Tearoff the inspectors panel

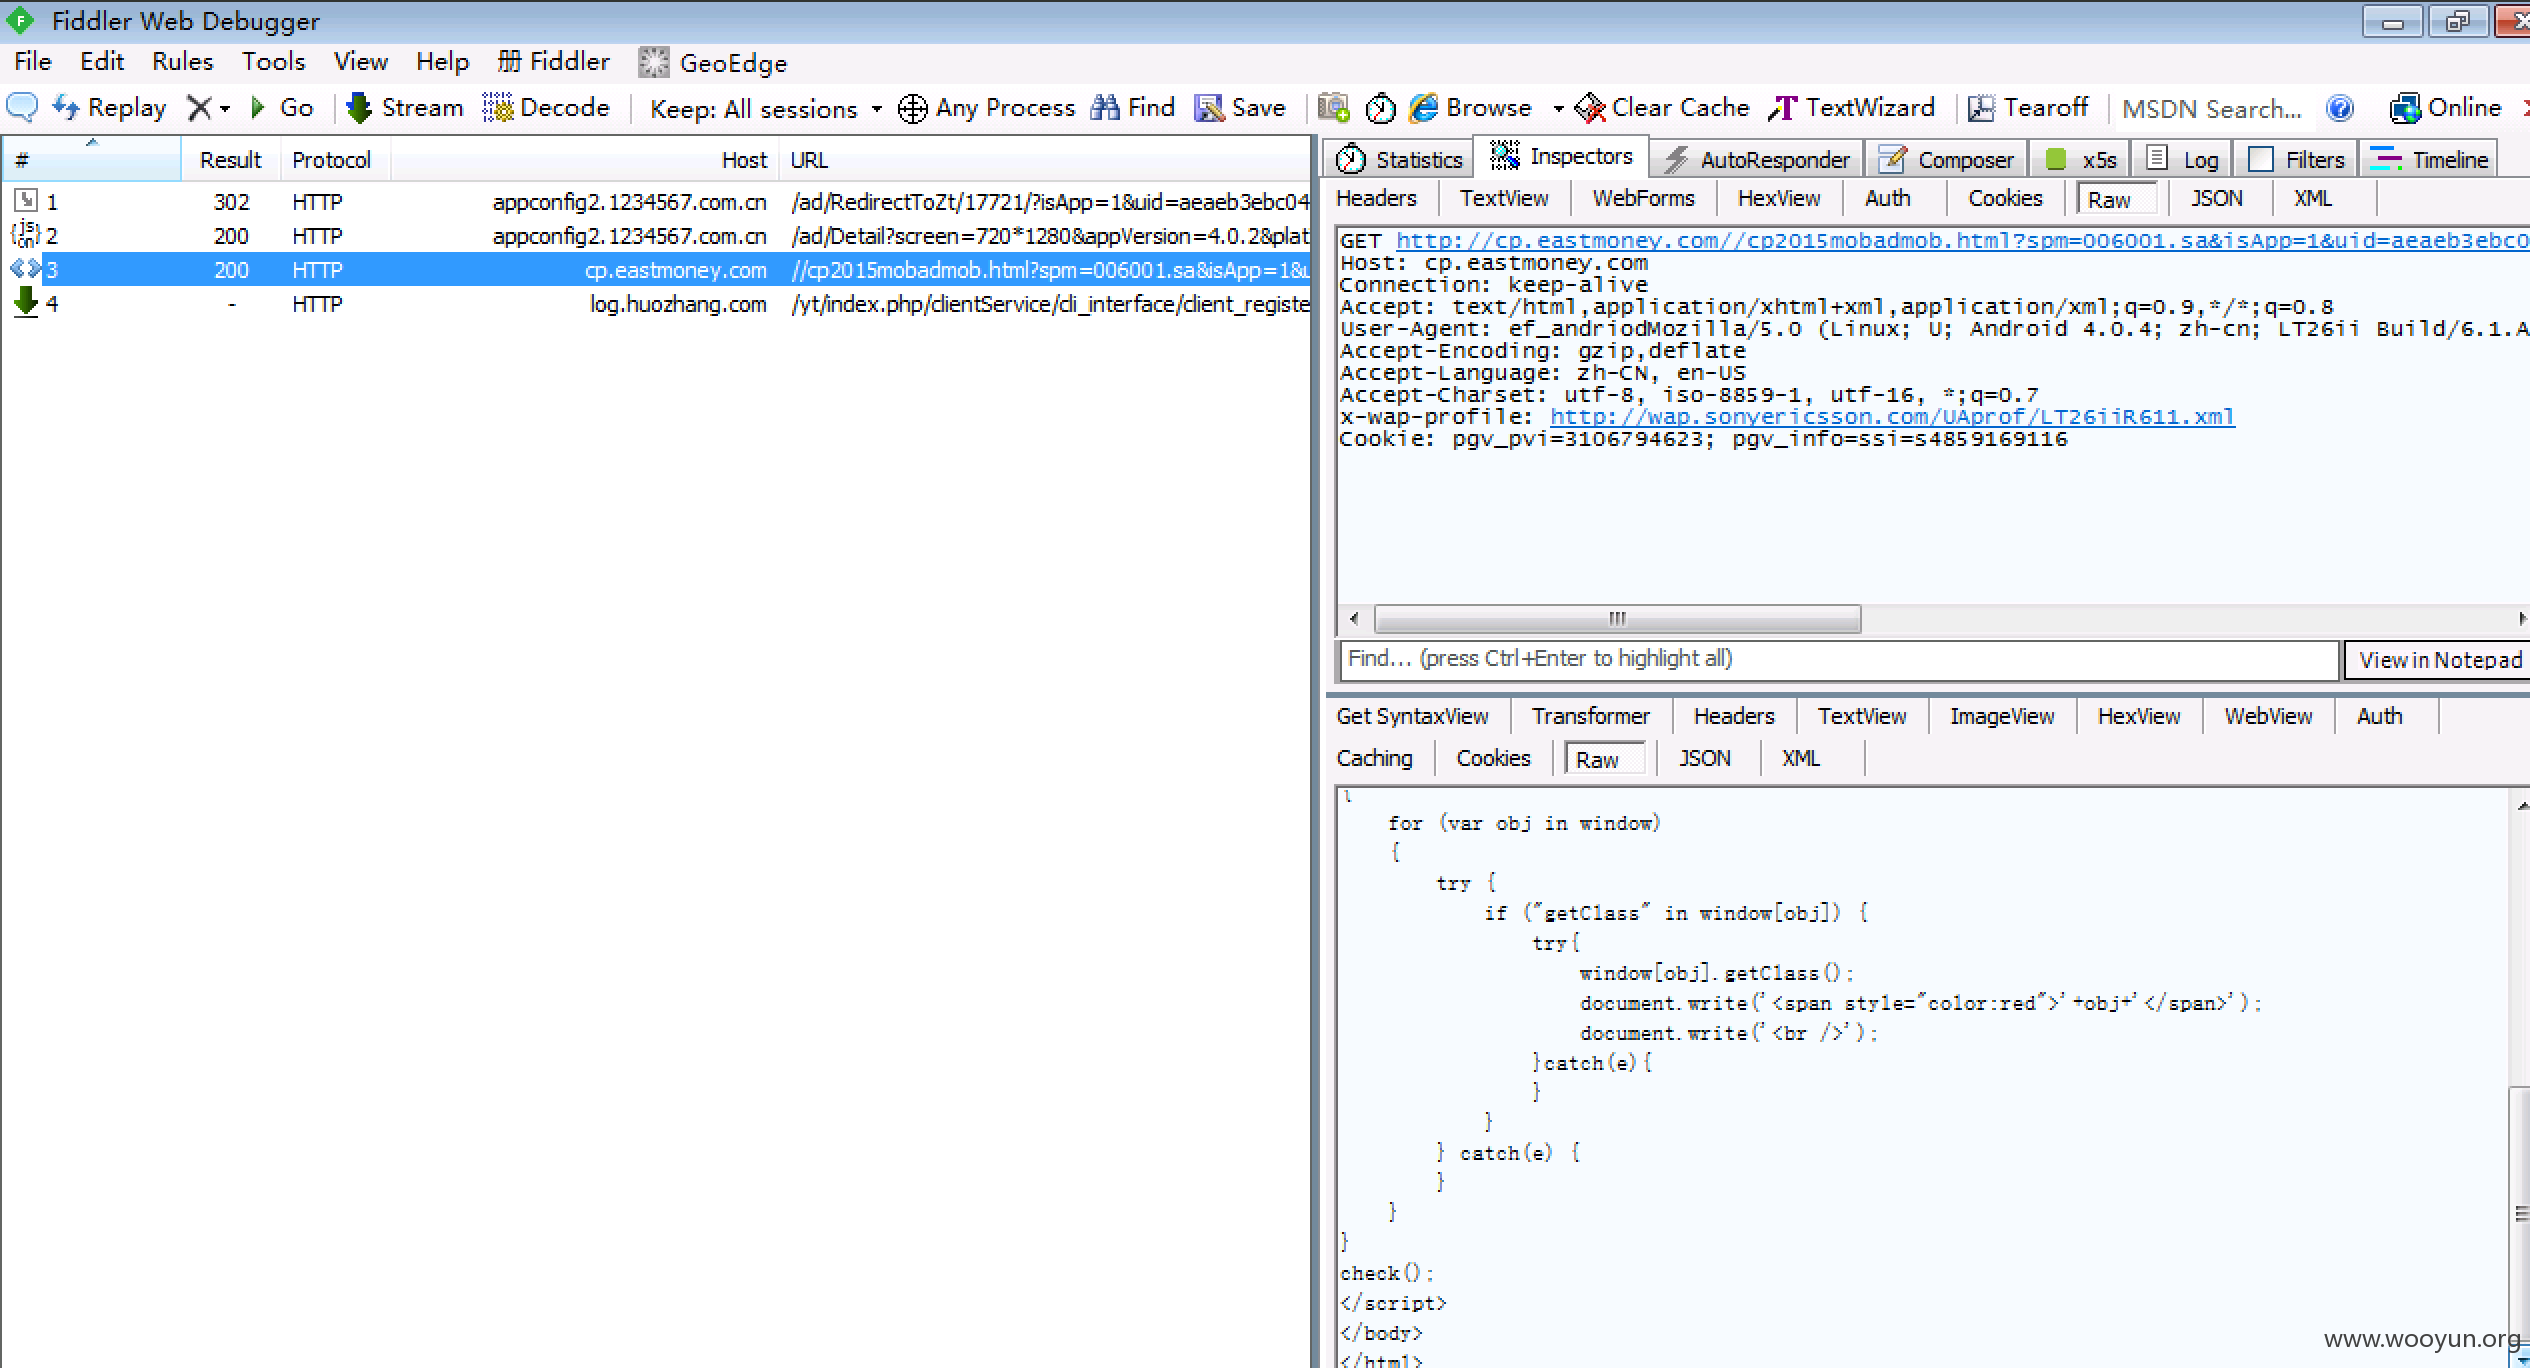tap(2028, 107)
